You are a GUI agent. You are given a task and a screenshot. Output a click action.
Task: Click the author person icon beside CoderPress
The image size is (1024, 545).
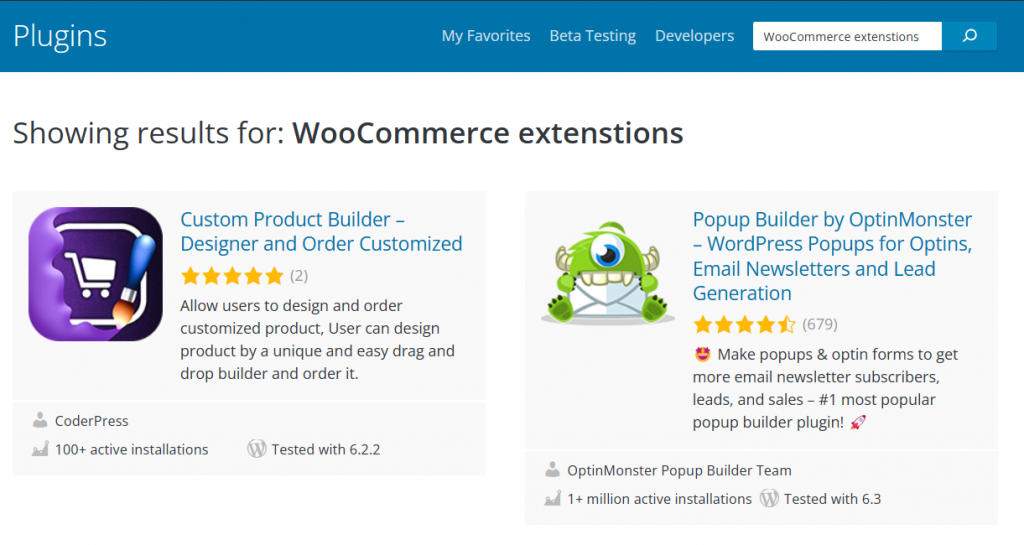coord(40,420)
